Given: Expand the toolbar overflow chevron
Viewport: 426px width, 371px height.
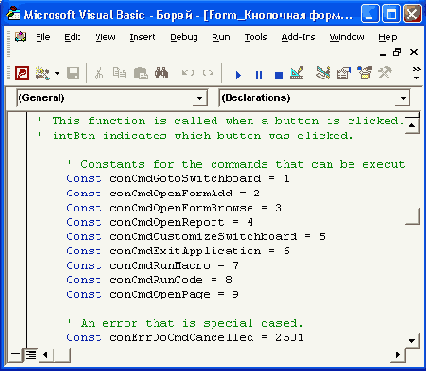Looking at the screenshot, I should (x=416, y=73).
